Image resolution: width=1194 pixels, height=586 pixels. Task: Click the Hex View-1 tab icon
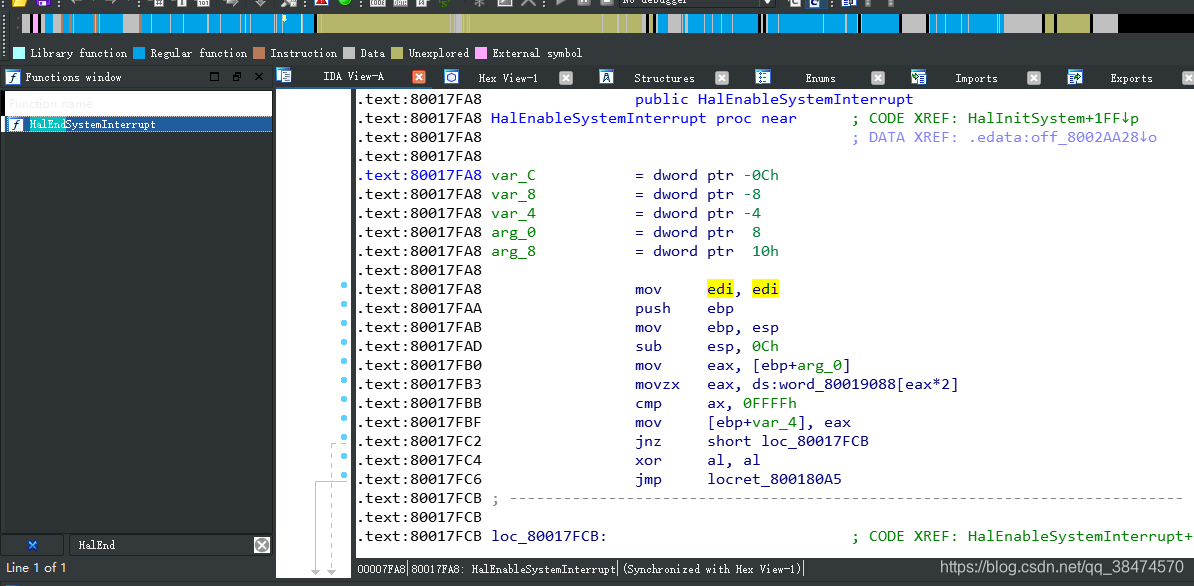(x=451, y=77)
